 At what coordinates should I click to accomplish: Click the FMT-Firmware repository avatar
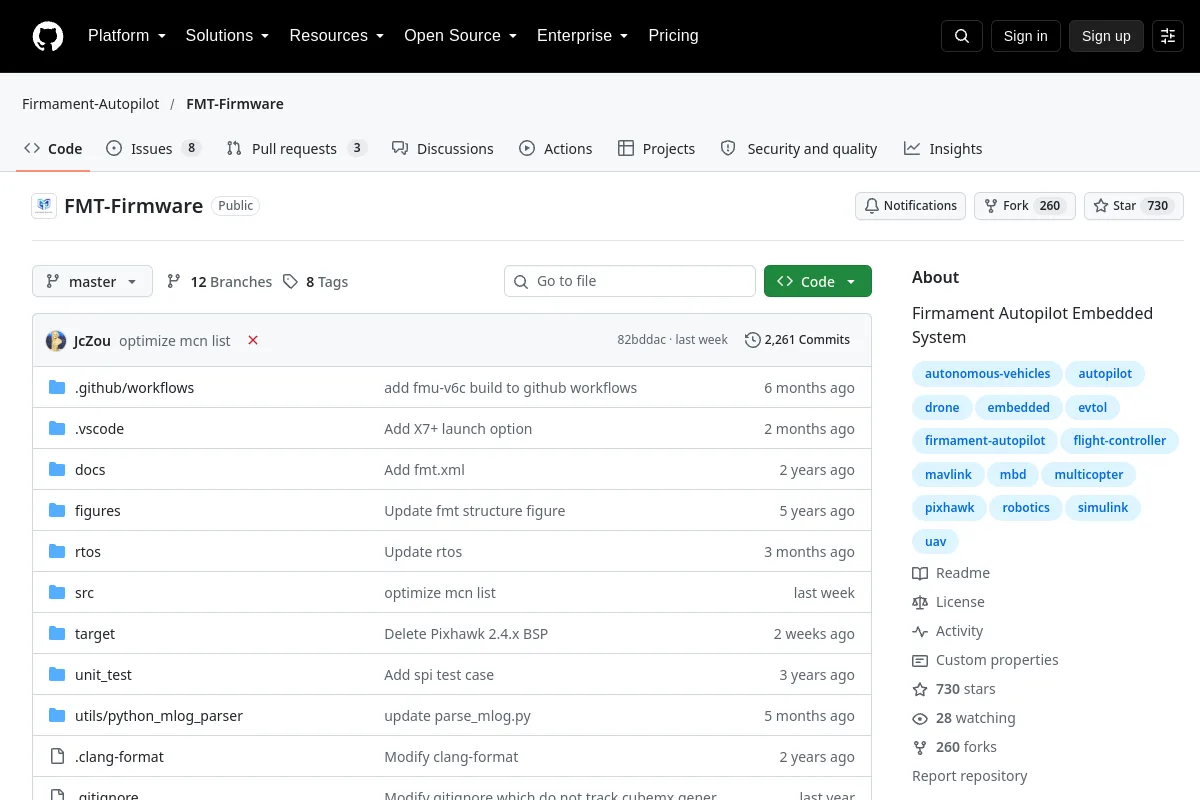pos(44,206)
